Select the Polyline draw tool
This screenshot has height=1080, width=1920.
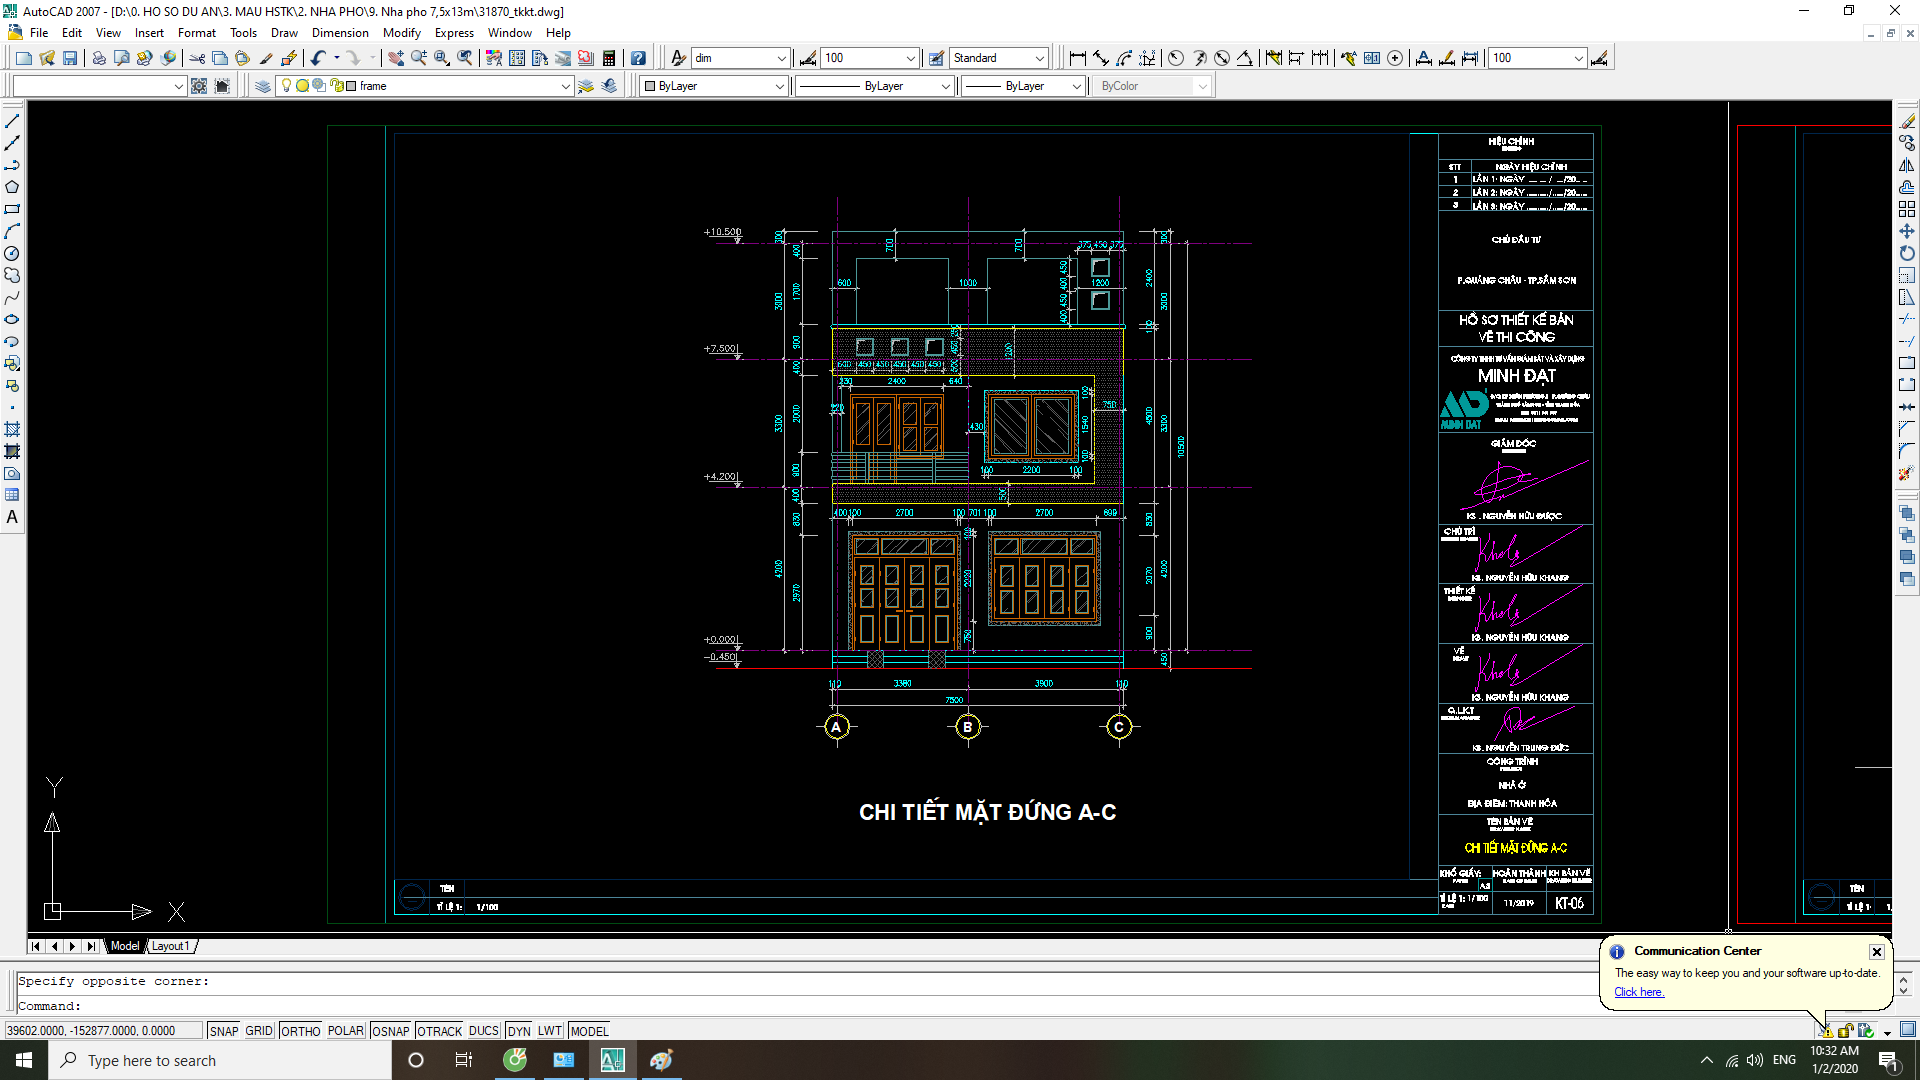(x=12, y=165)
